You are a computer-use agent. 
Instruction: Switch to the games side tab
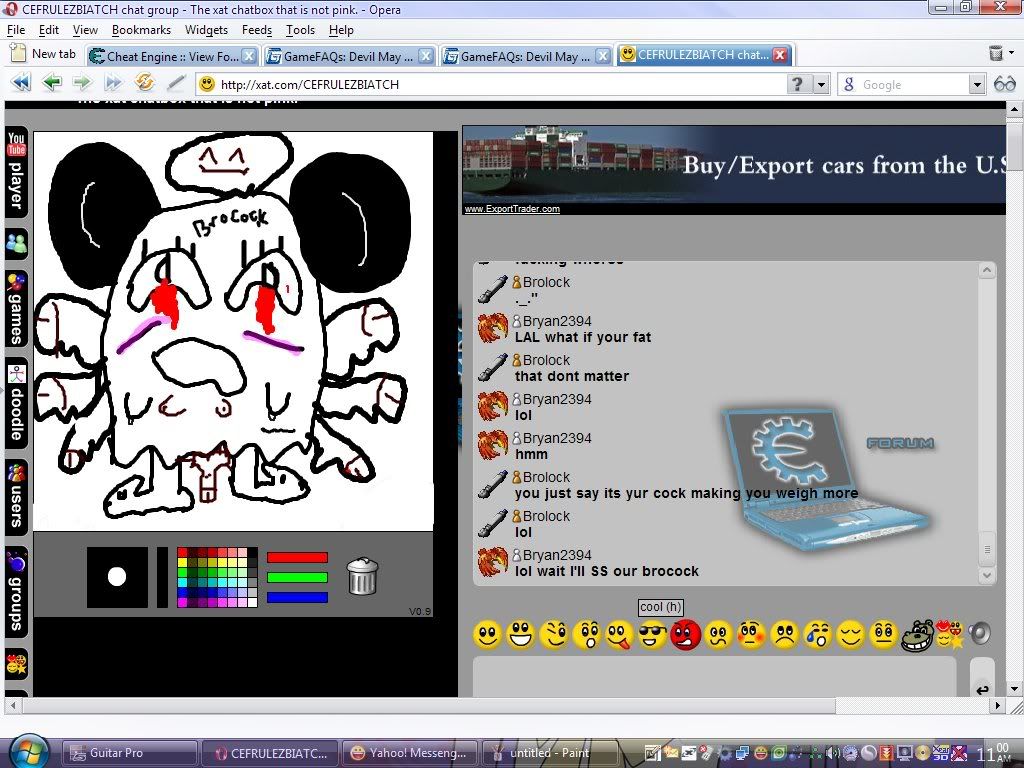pyautogui.click(x=16, y=308)
